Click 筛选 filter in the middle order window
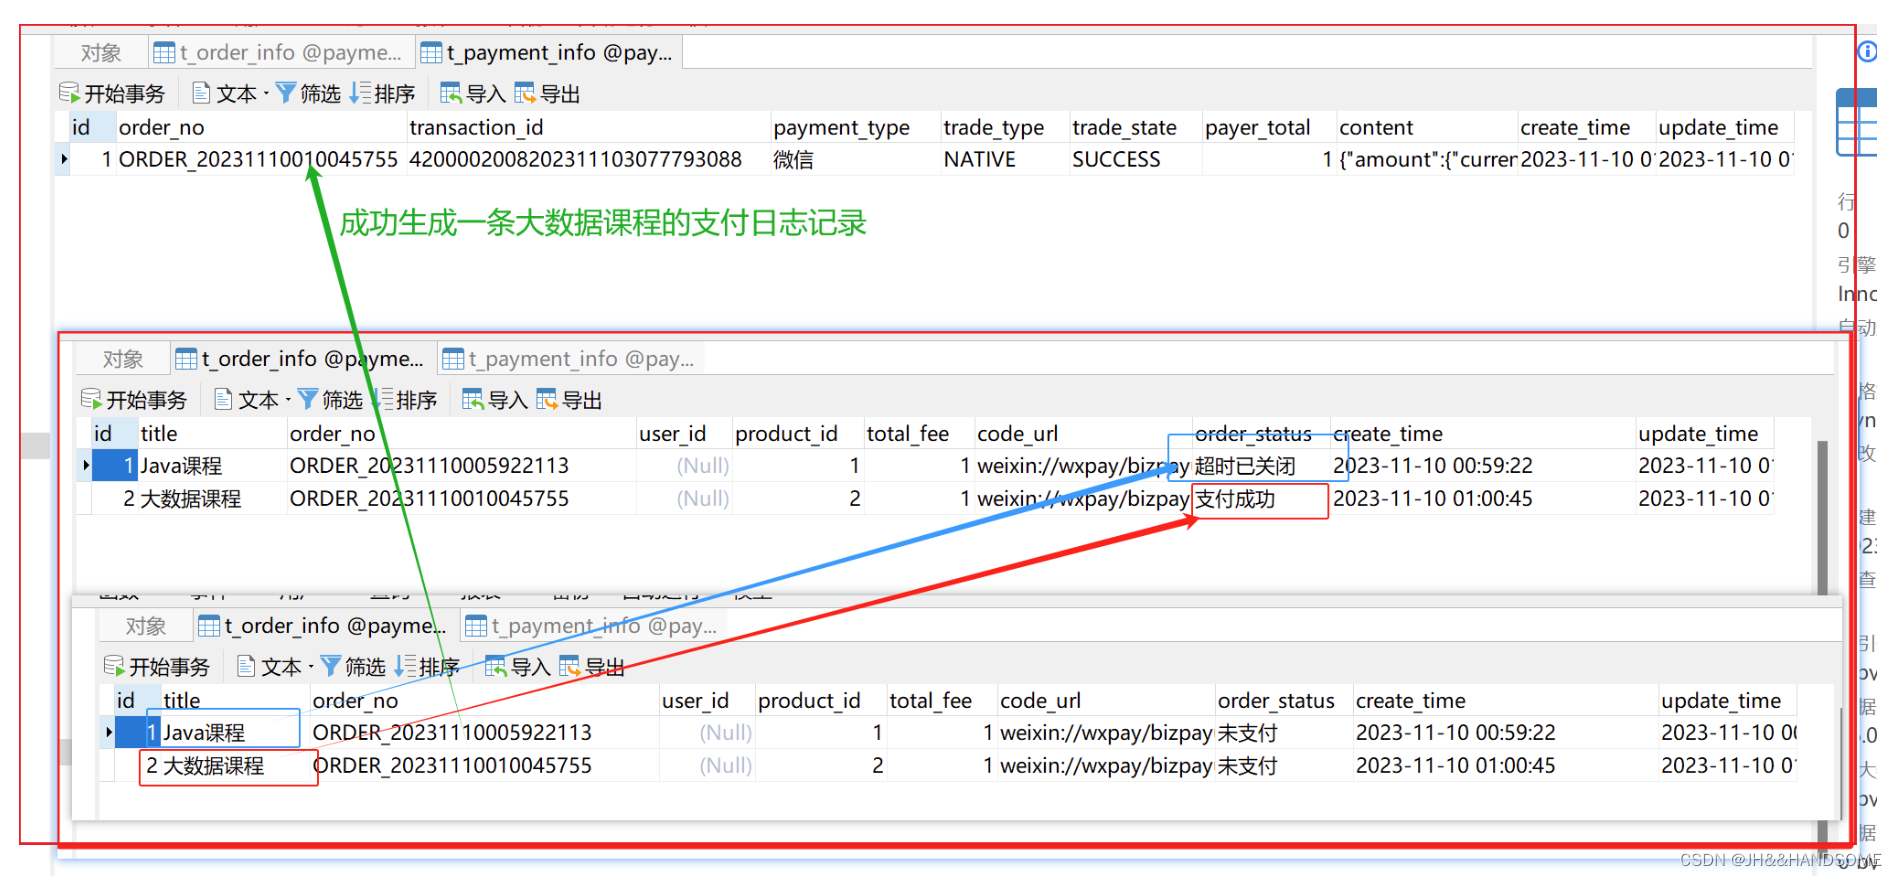1897x876 pixels. [x=330, y=400]
